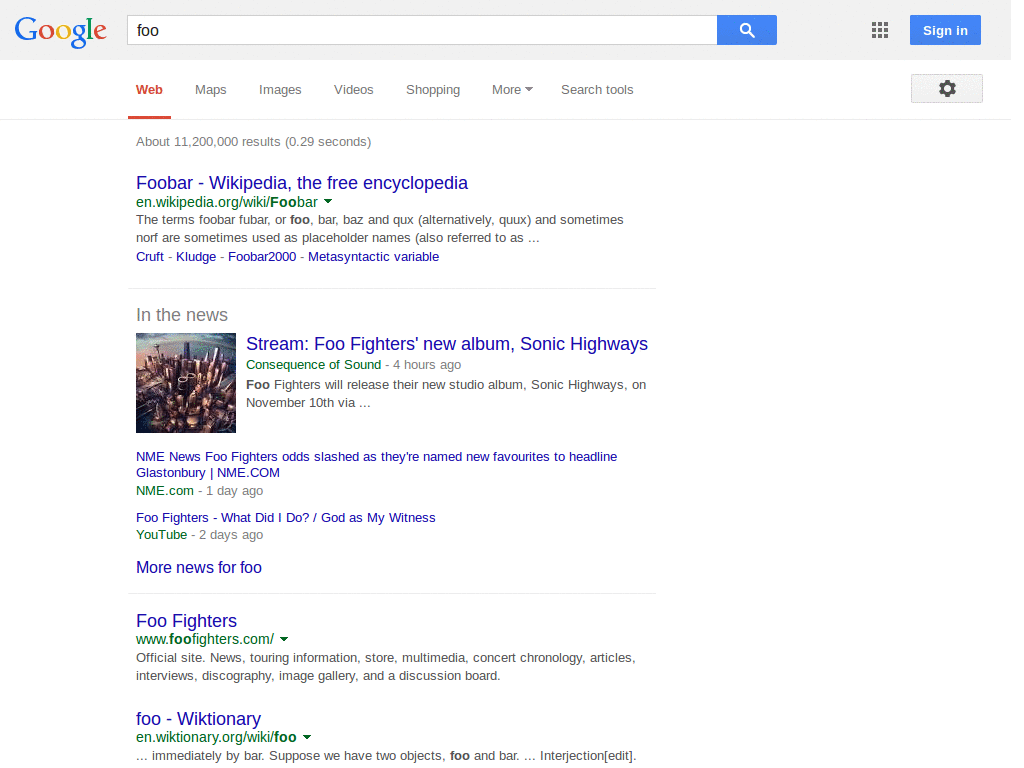Focus the search box containing foo
Viewport: 1024px width, 768px height.
(422, 30)
